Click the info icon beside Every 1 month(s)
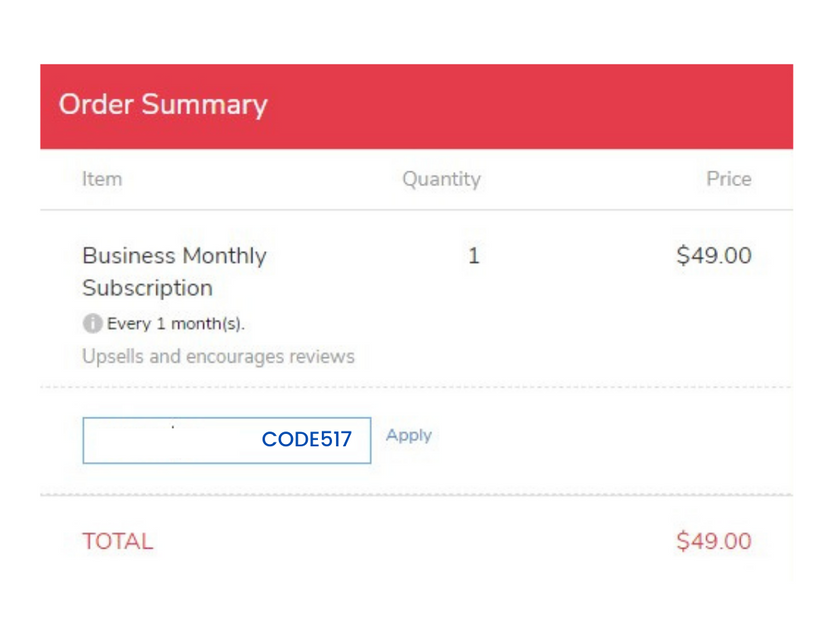This screenshot has height=638, width=825. coord(93,323)
